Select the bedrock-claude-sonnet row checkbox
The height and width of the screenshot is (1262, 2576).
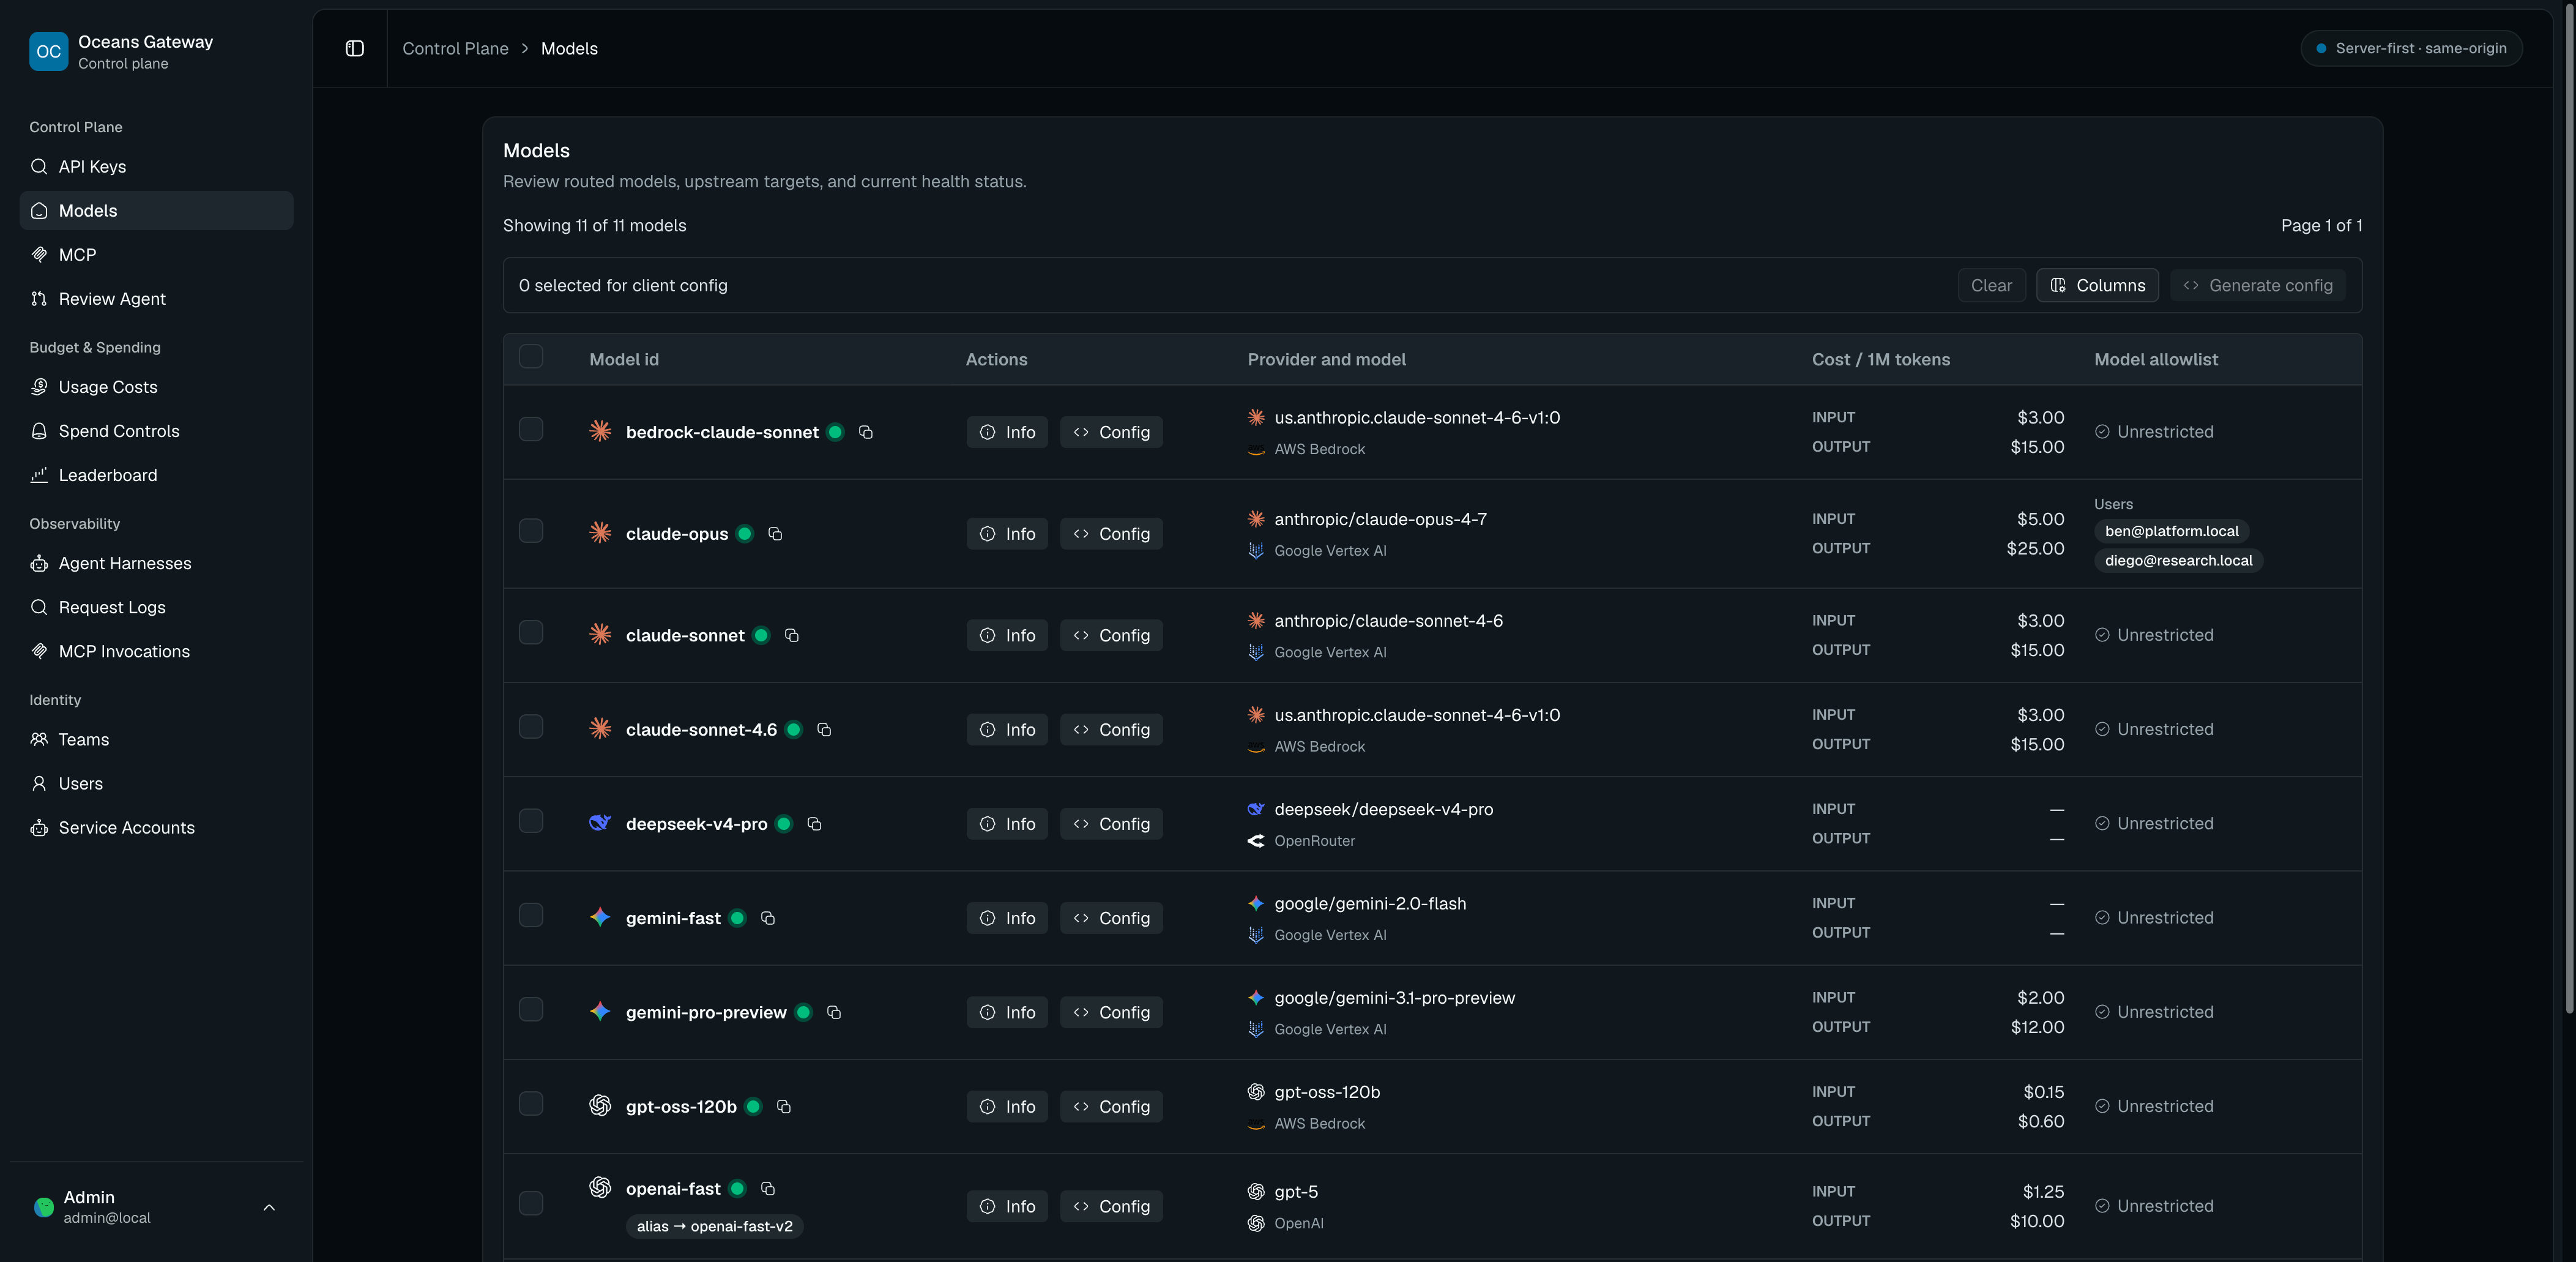[x=531, y=429]
